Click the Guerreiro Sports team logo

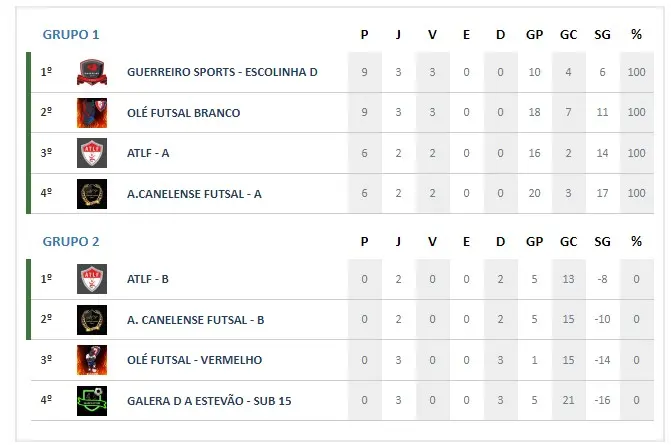[x=92, y=72]
